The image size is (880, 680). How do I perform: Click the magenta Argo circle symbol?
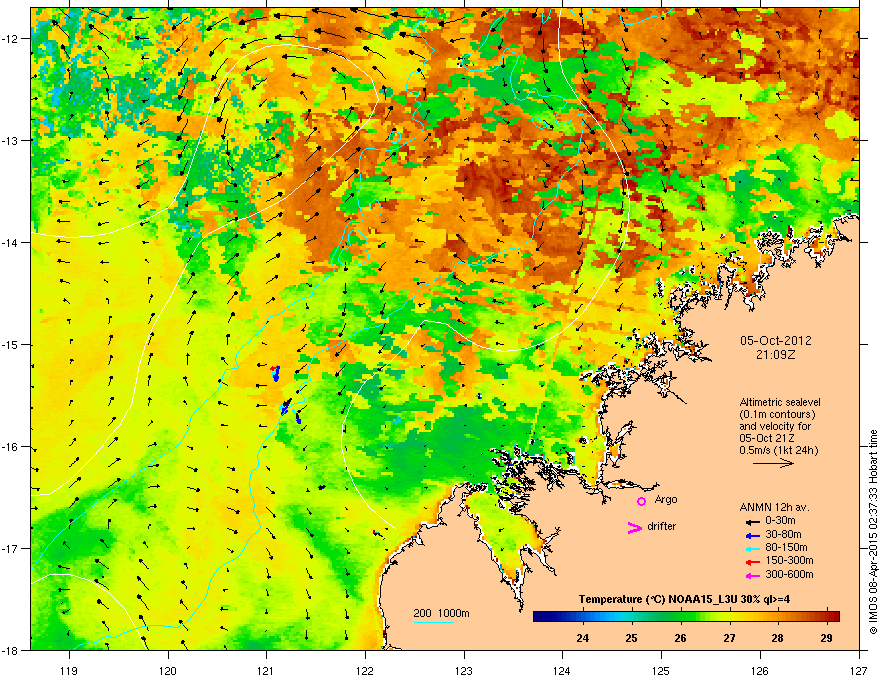coord(641,501)
